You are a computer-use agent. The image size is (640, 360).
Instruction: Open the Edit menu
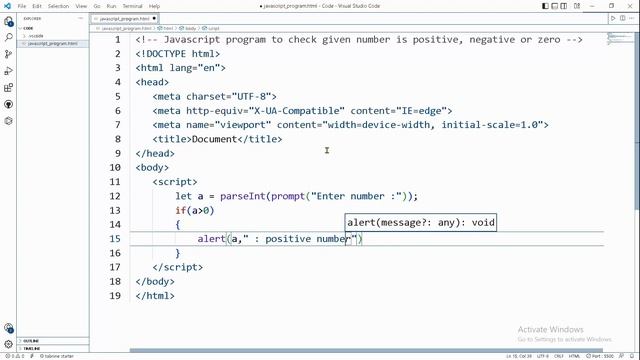tap(37, 6)
